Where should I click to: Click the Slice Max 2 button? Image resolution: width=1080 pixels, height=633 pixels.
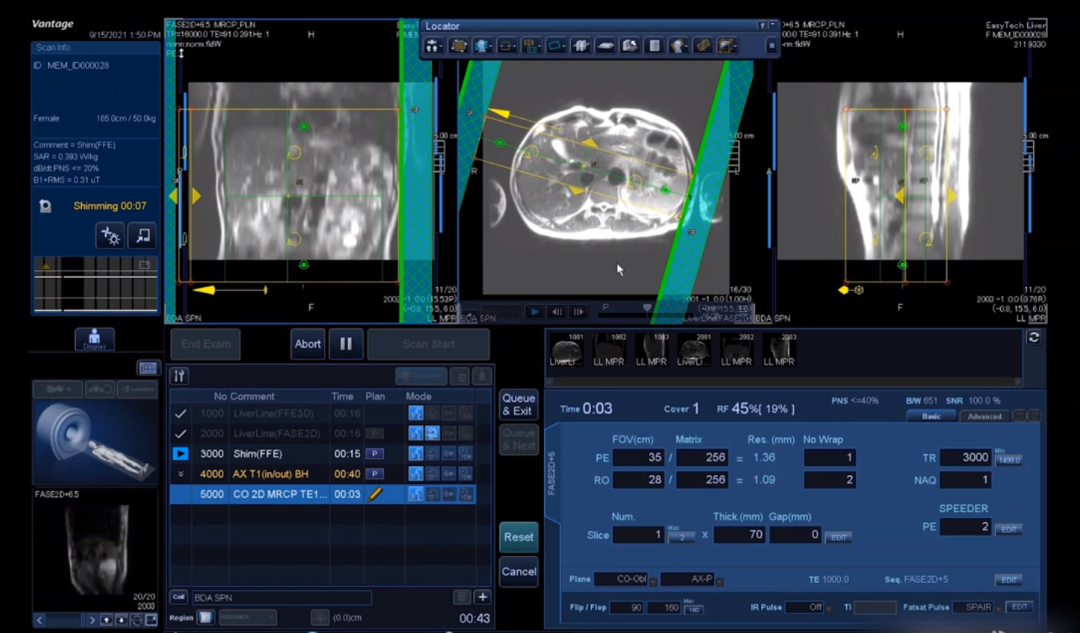coord(681,537)
